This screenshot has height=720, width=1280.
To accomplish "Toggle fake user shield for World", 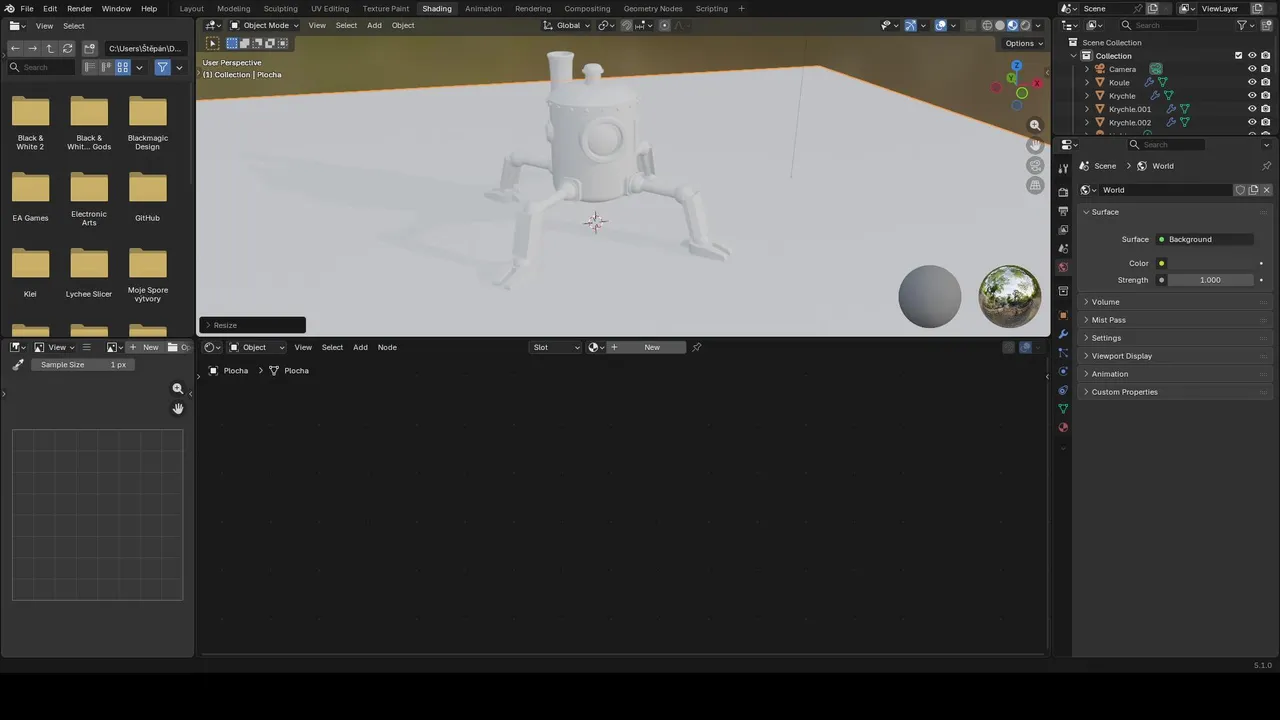I will coord(1240,190).
